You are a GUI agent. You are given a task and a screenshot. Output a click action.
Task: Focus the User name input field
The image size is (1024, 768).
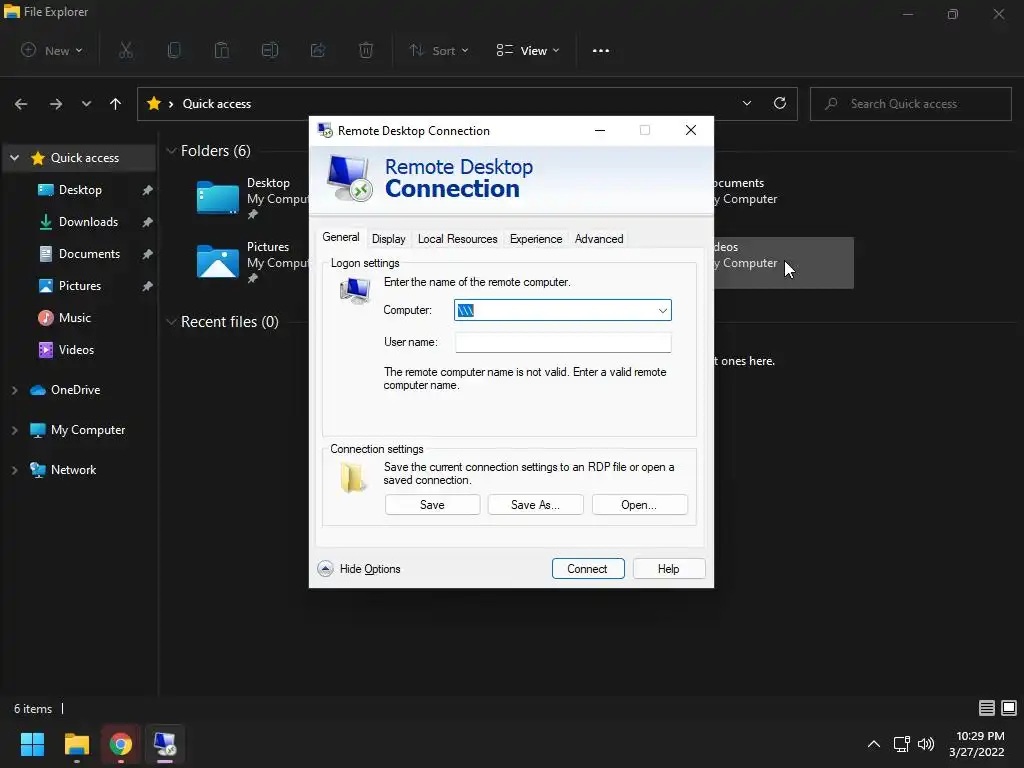pyautogui.click(x=563, y=342)
